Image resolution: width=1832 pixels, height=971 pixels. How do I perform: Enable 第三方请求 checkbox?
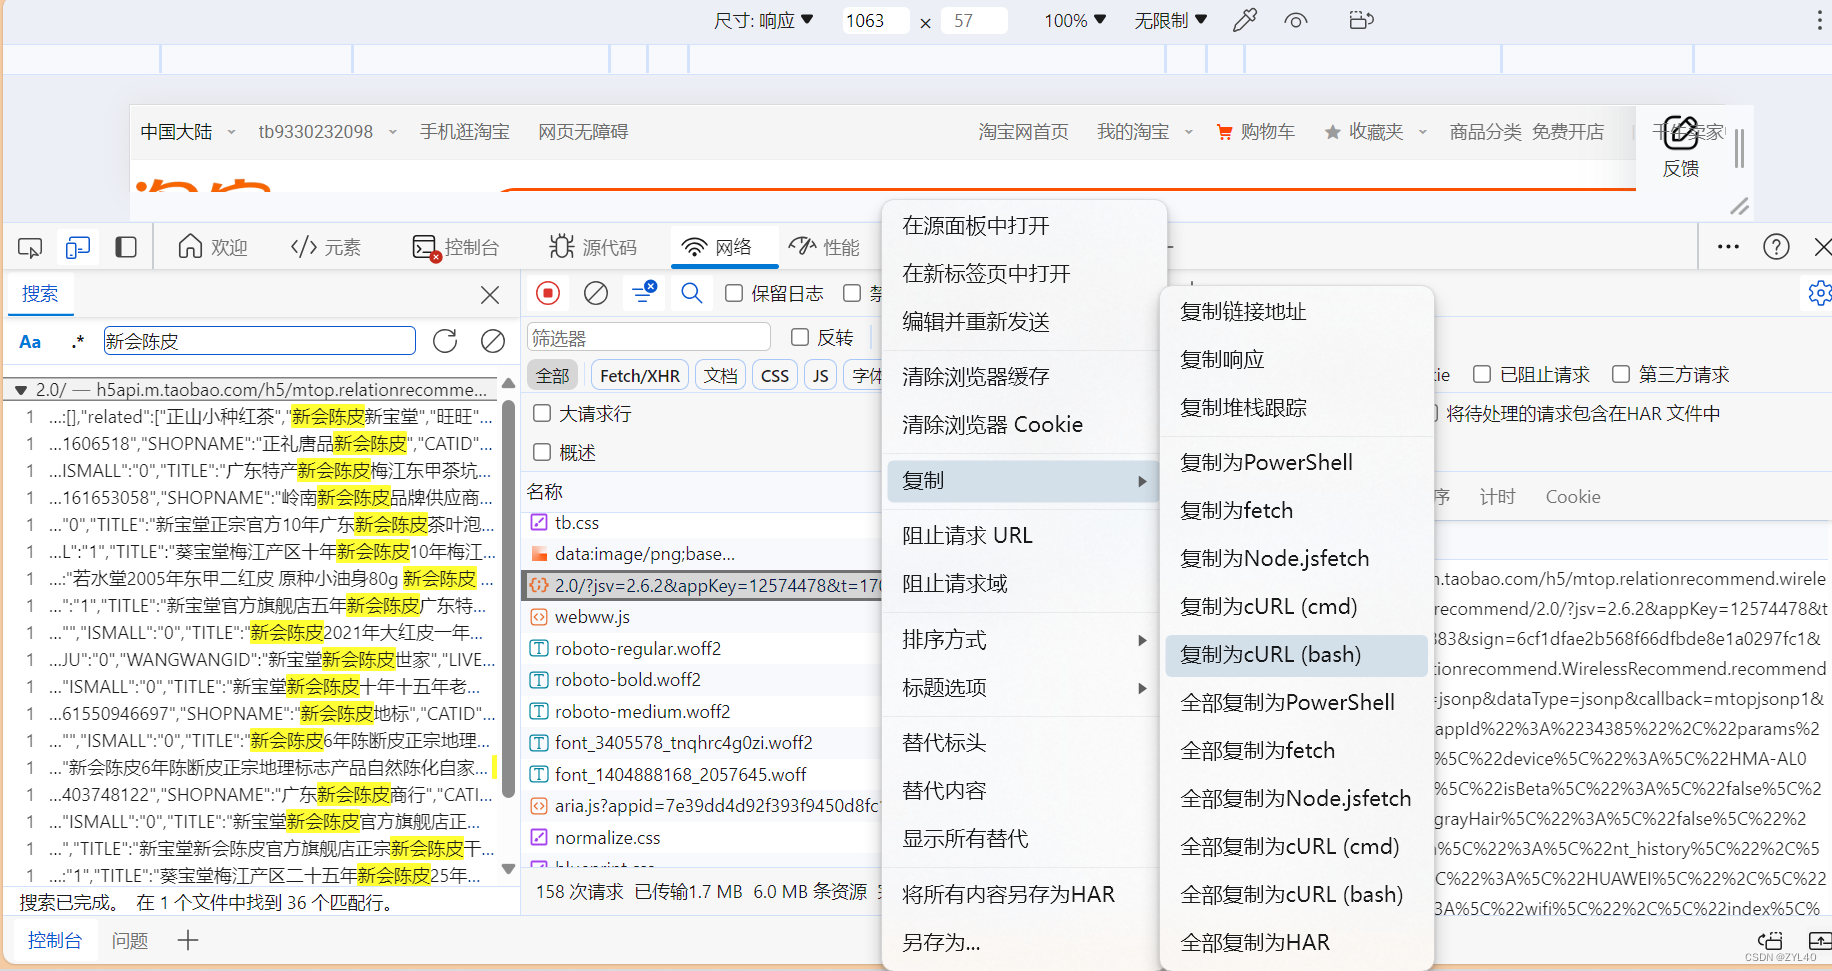pos(1621,374)
